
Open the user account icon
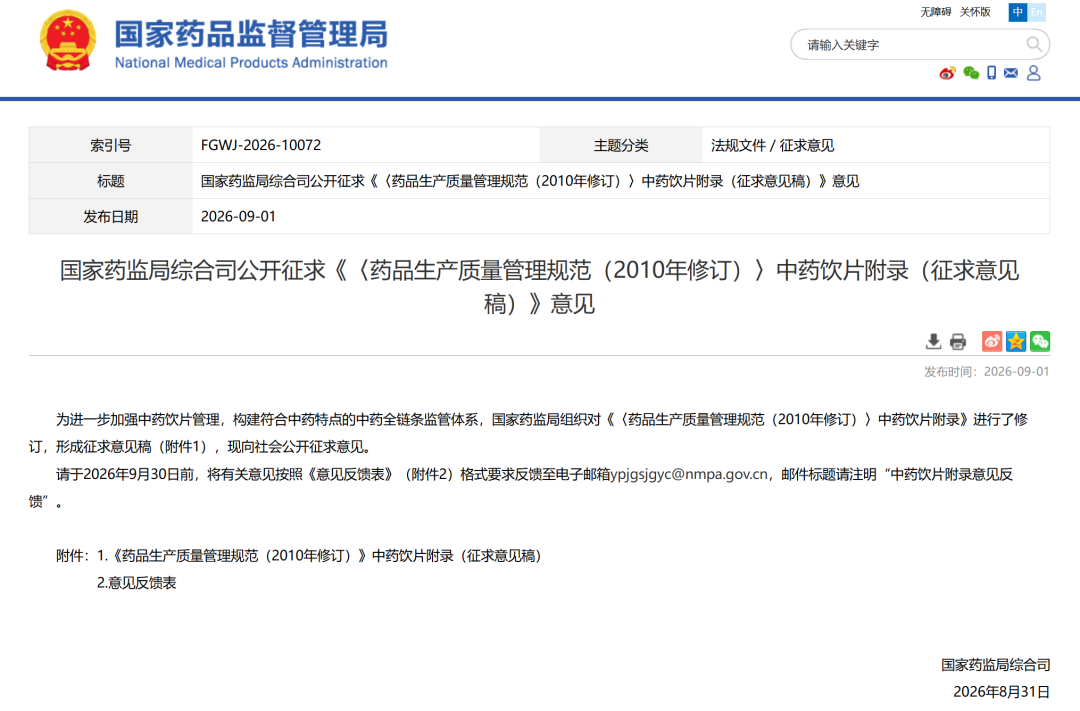click(x=1033, y=73)
